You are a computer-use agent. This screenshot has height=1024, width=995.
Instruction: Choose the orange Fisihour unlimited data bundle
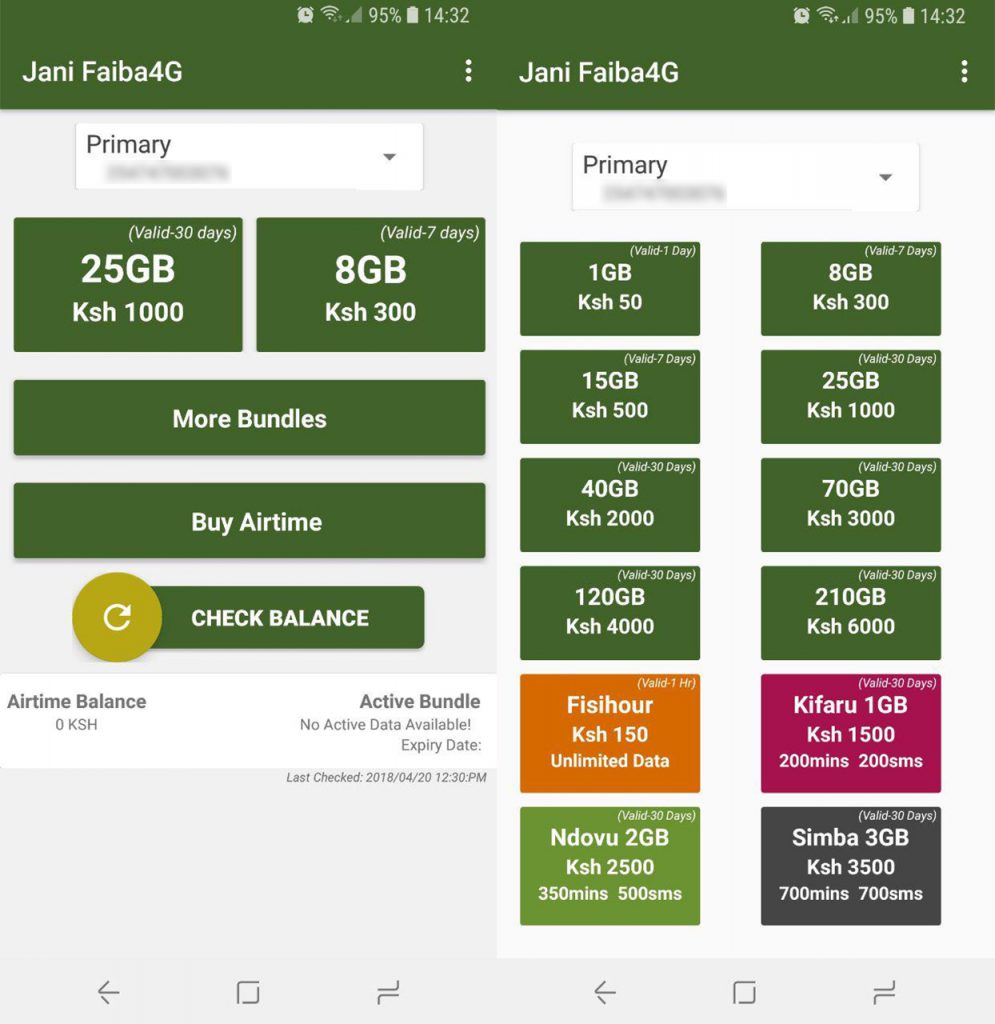(x=610, y=733)
